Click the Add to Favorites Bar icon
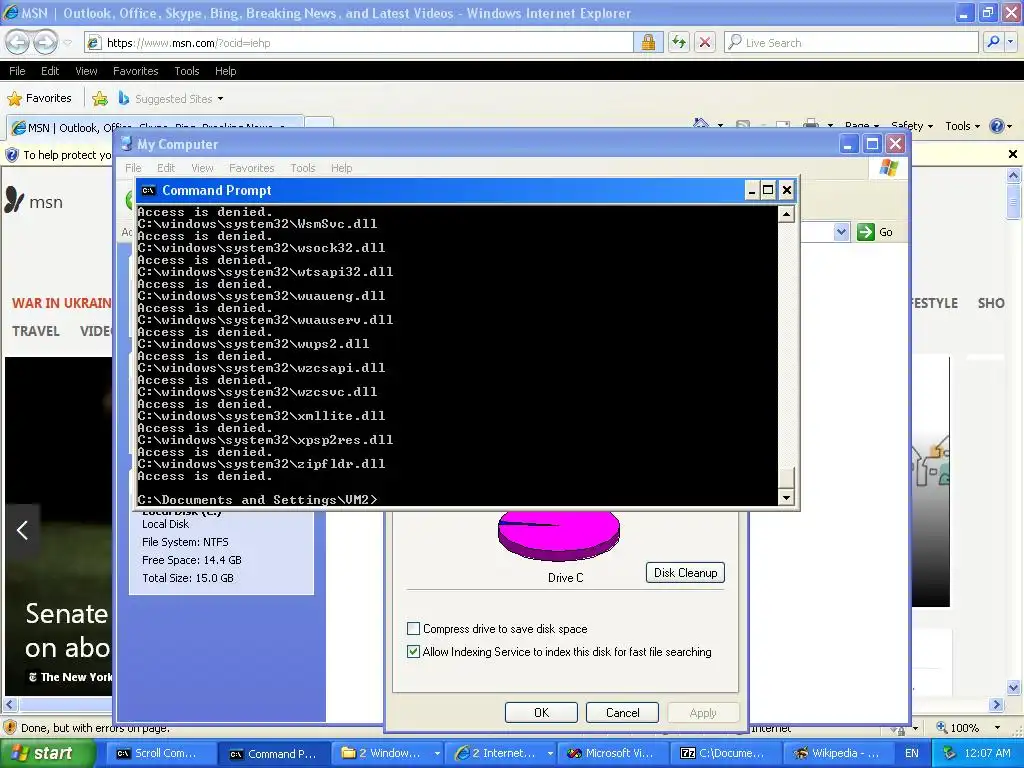Viewport: 1024px width, 768px height. (x=100, y=99)
